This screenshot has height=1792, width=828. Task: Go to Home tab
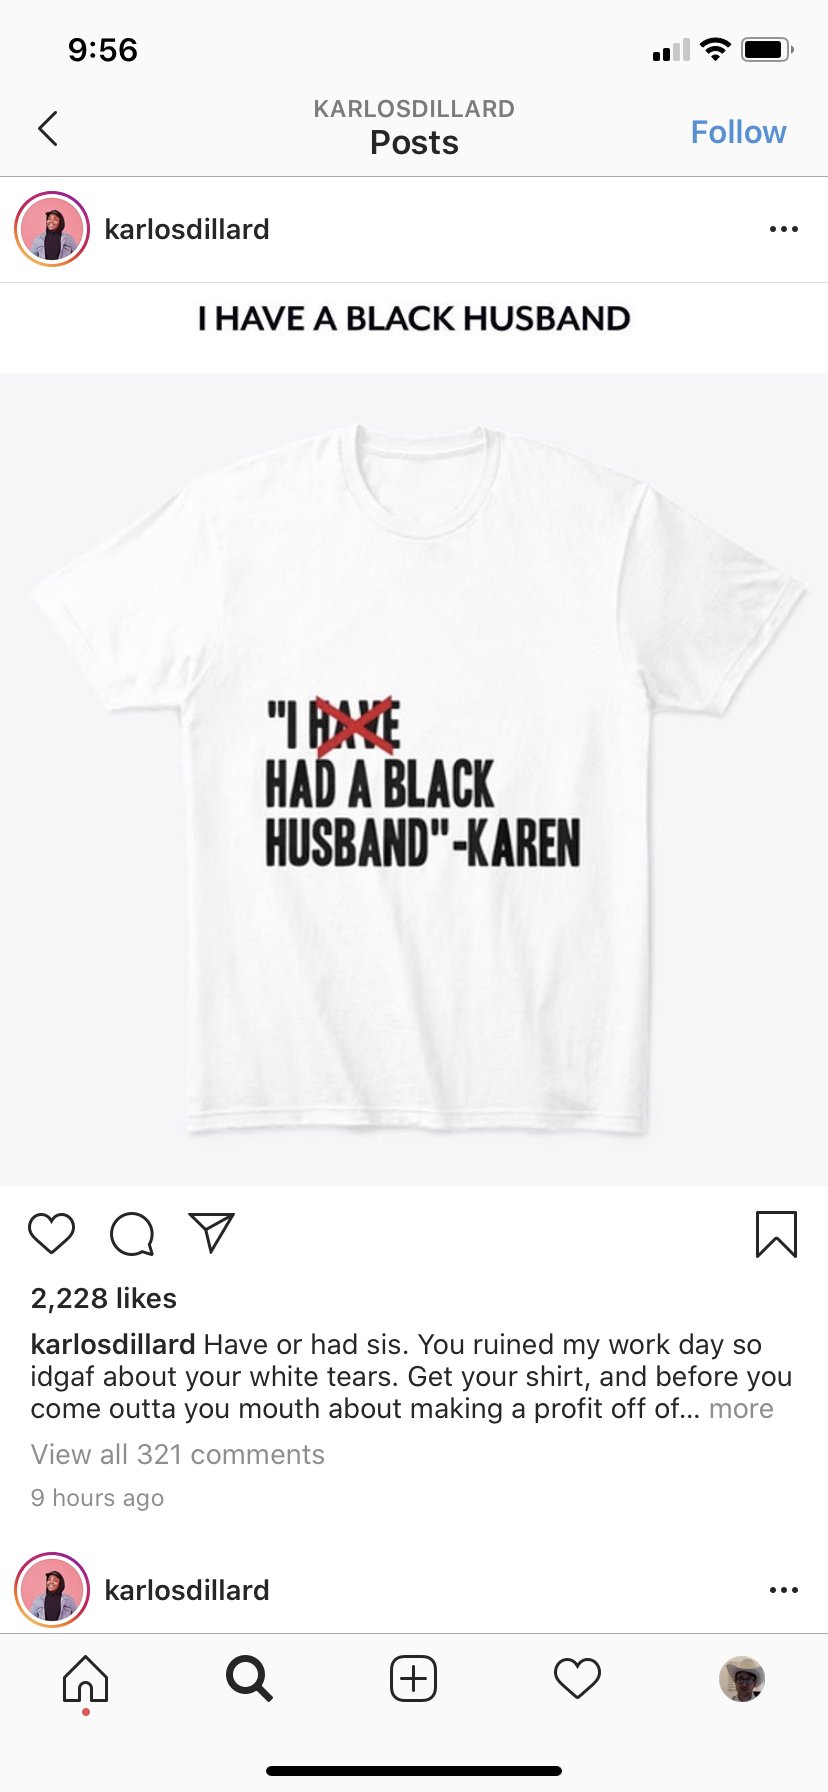tap(86, 1678)
